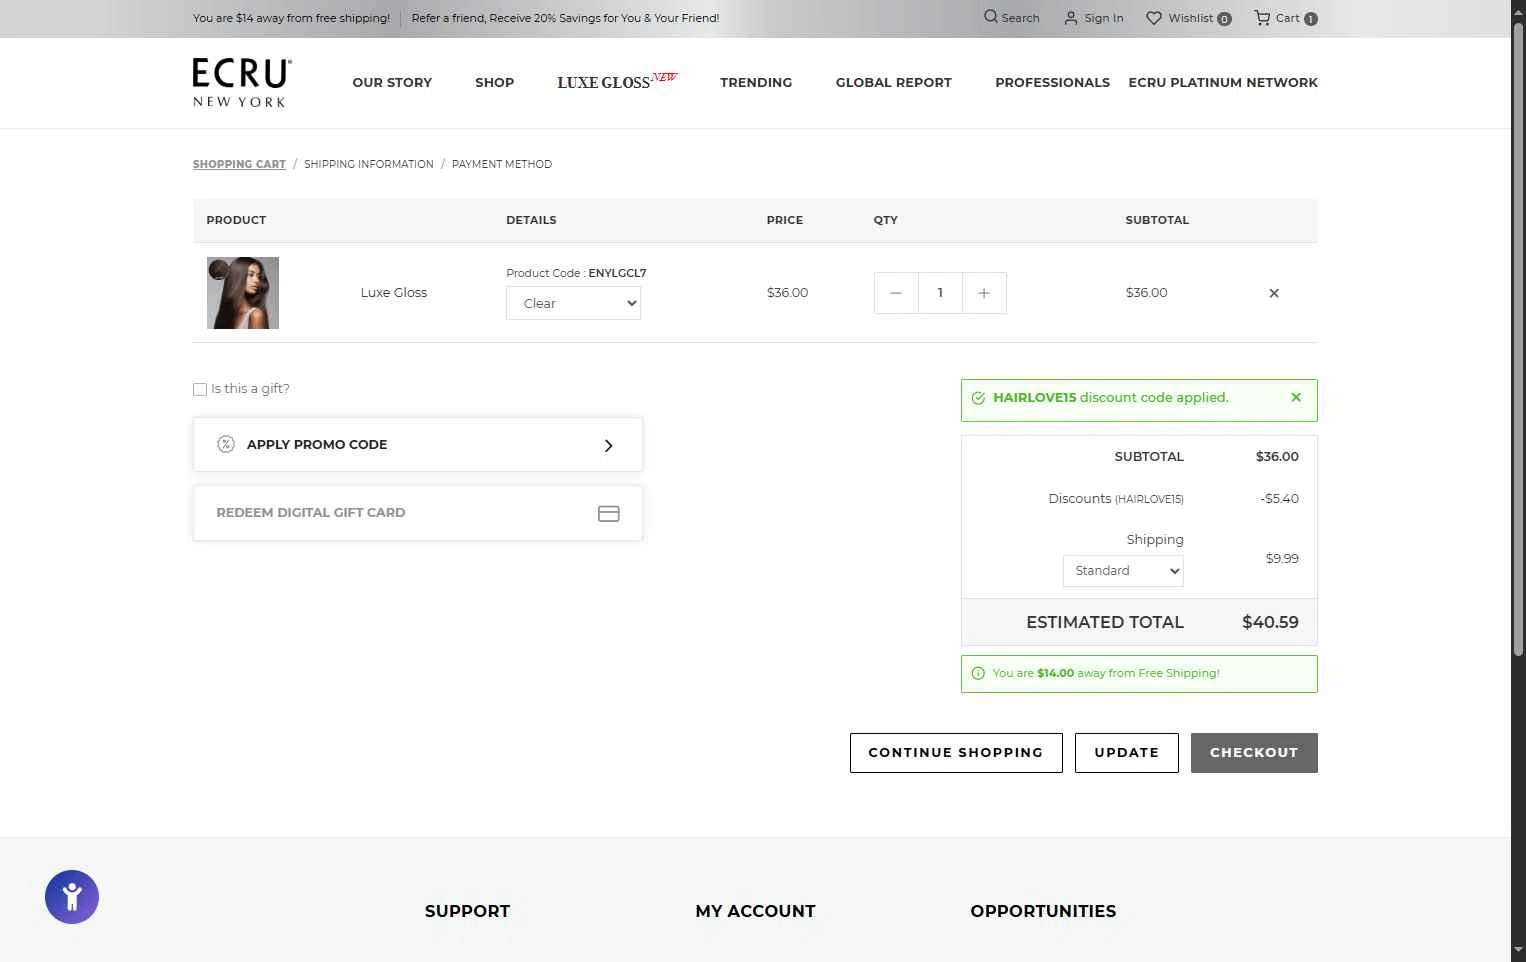This screenshot has width=1526, height=962.
Task: Click the promo code percent icon
Action: point(226,444)
